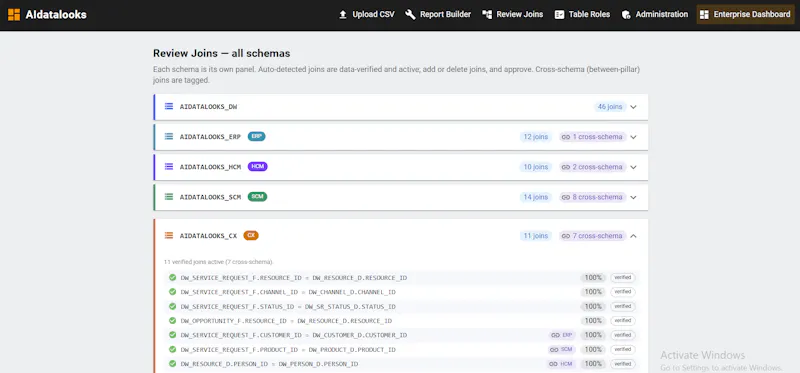This screenshot has width=800, height=373.
Task: Click green check on CHANNEL_ID join row
Action: coord(172,292)
